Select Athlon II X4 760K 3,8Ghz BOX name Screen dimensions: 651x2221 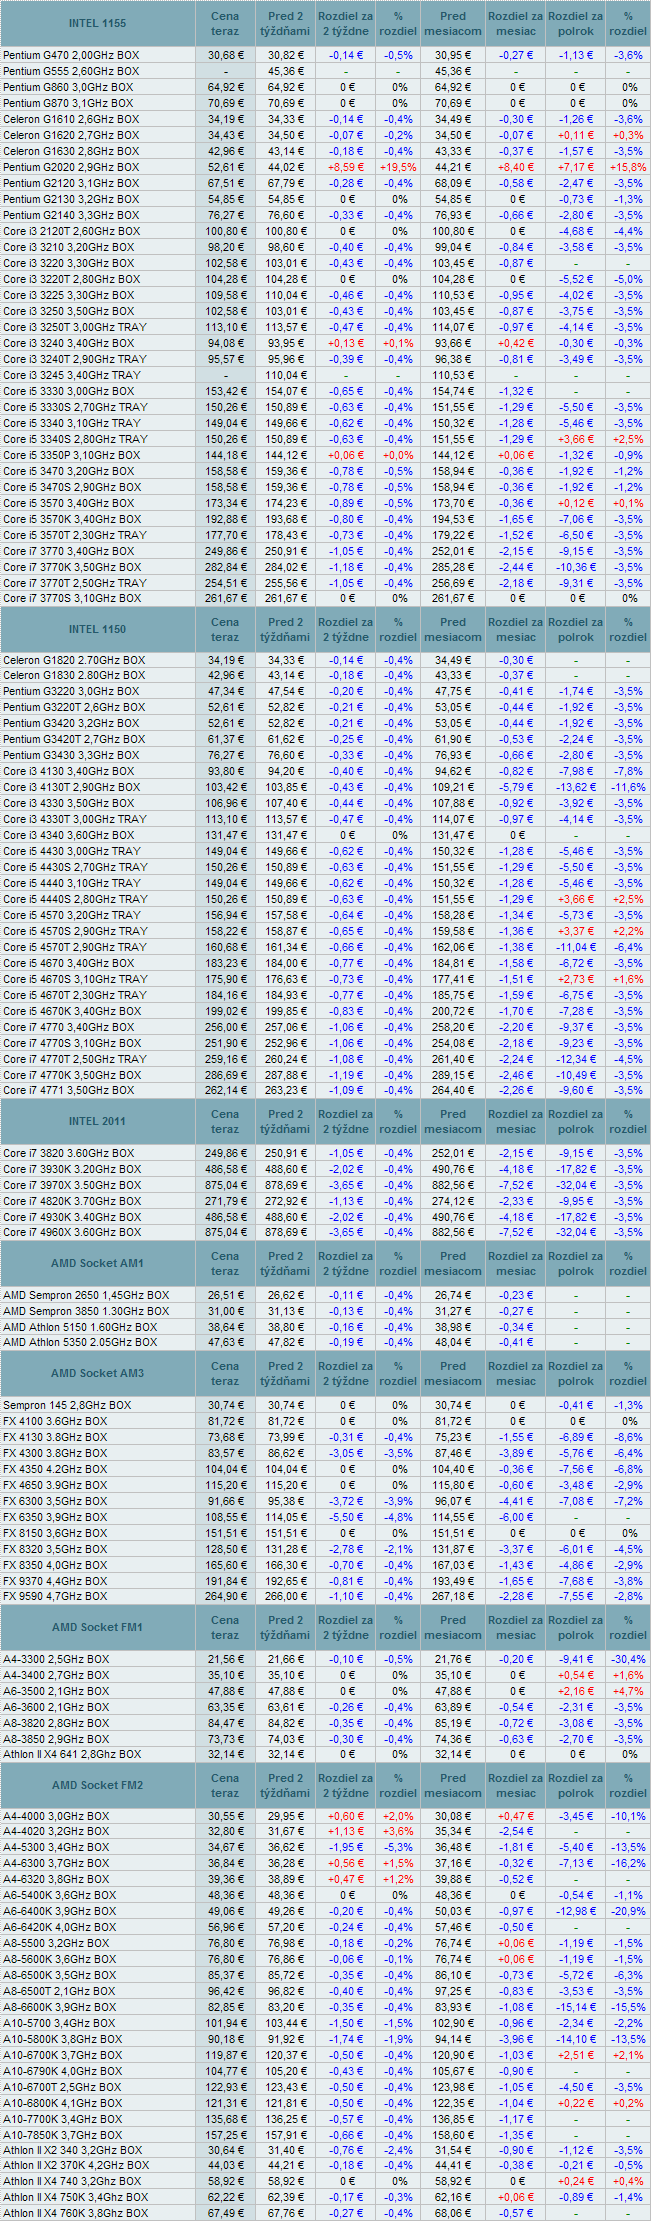point(76,2213)
